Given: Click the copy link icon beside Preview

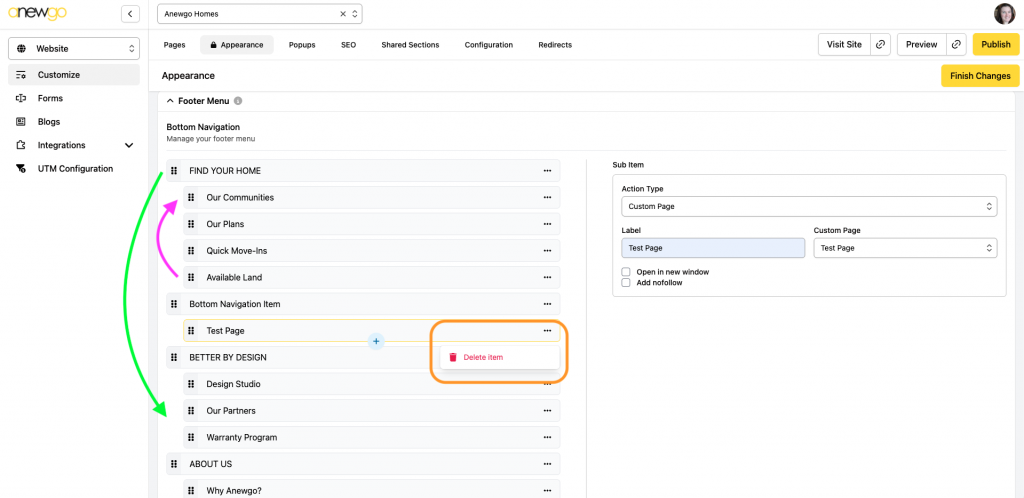Looking at the screenshot, I should [x=956, y=44].
